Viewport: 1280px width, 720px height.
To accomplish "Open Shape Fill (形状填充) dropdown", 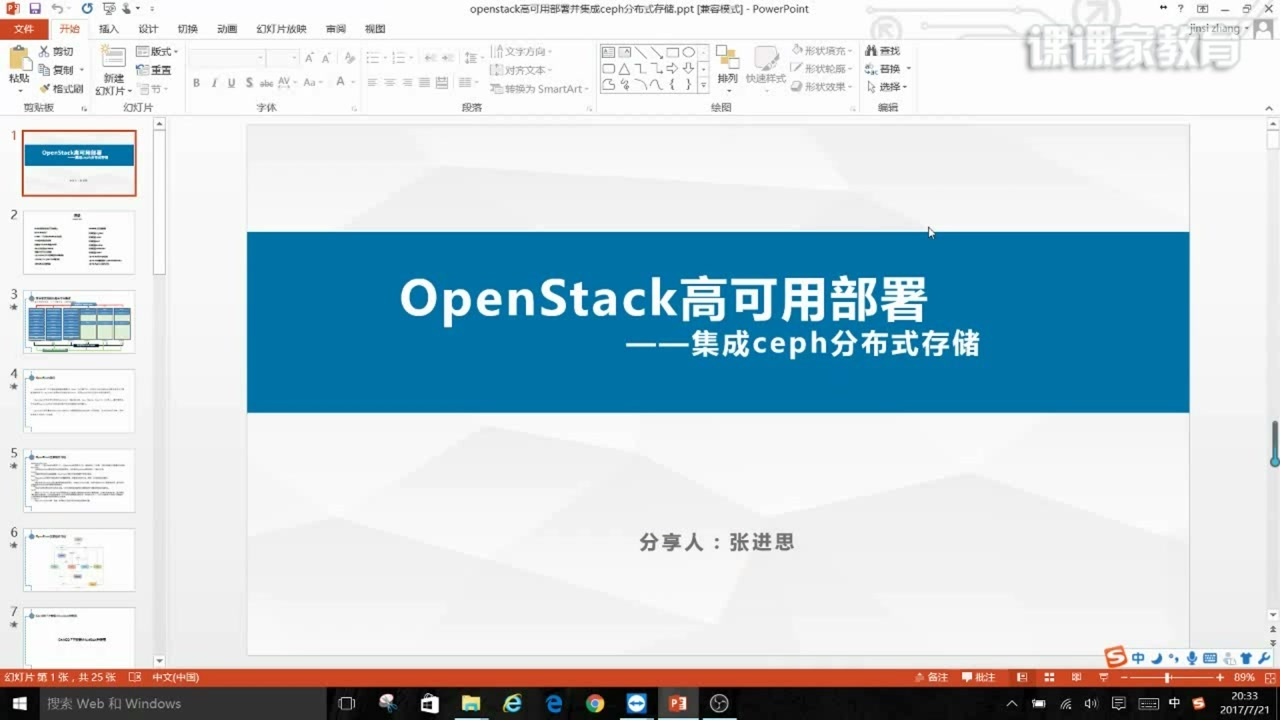I will (x=824, y=50).
